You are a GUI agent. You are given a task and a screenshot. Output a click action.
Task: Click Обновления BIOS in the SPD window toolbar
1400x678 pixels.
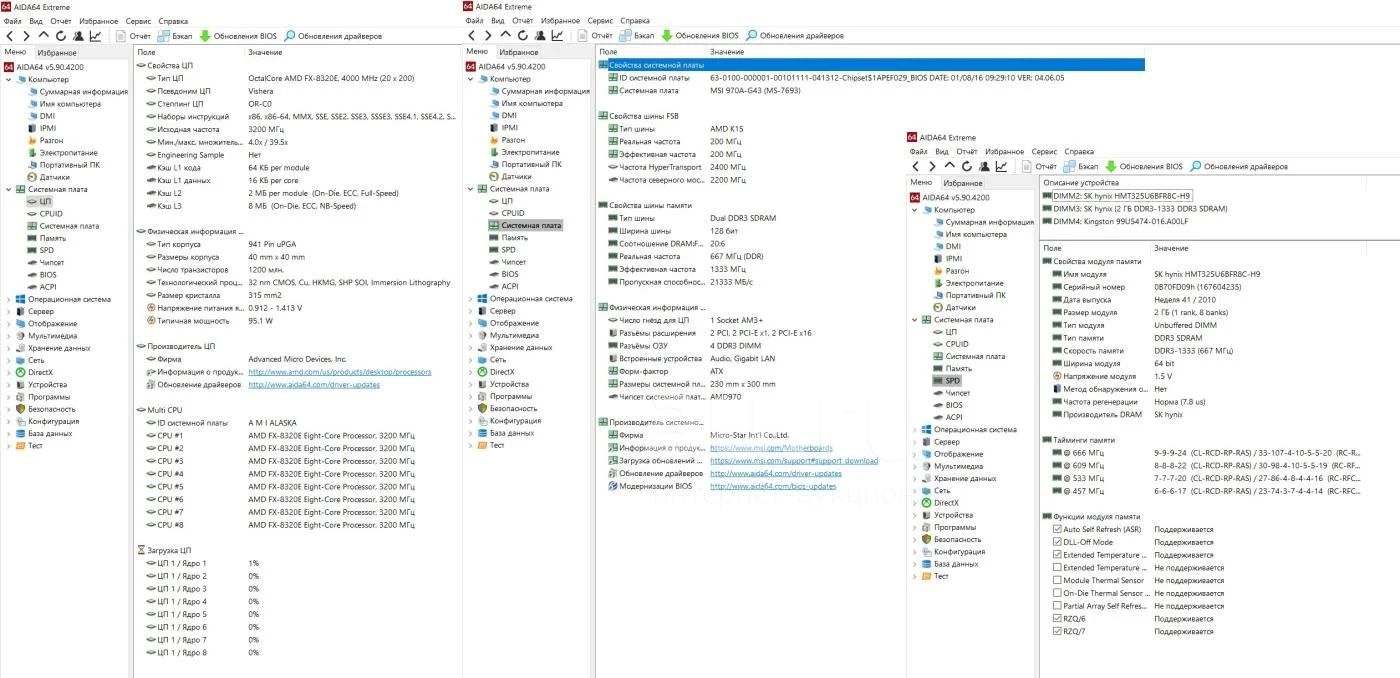[1143, 166]
